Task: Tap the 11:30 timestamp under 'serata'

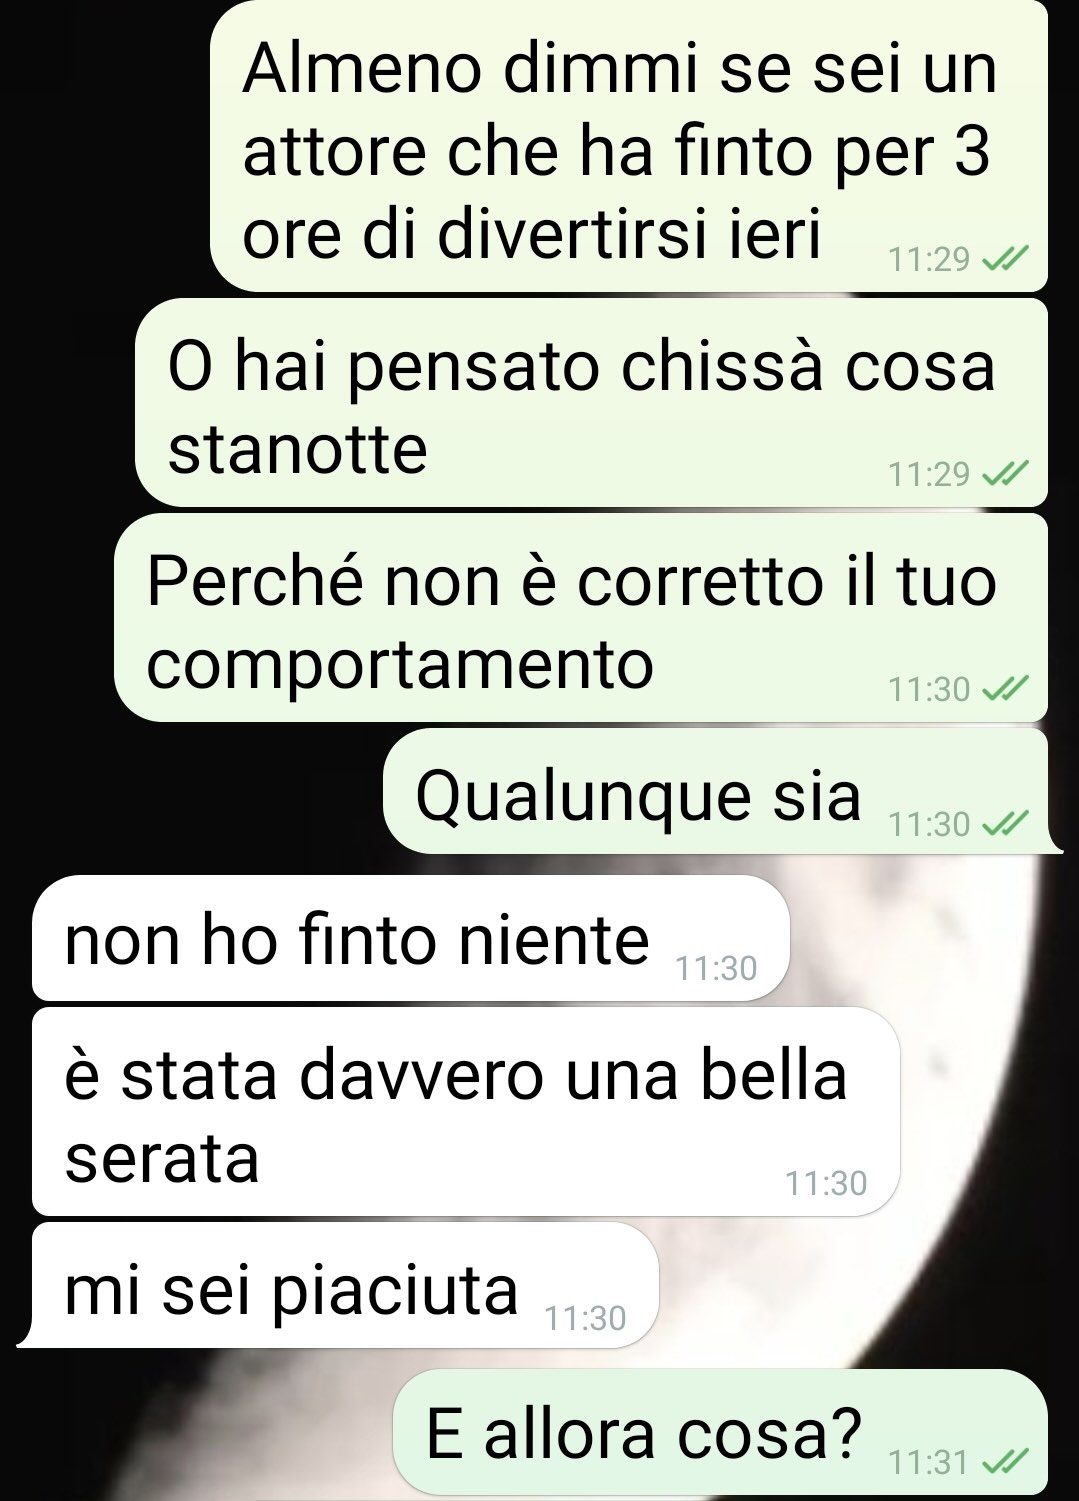Action: click(826, 1184)
